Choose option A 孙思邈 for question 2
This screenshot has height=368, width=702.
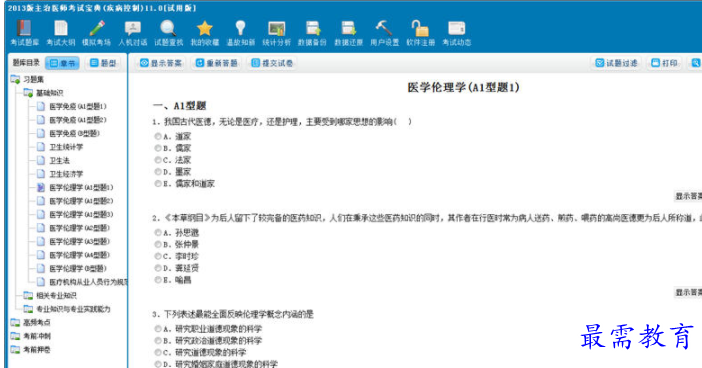tap(158, 232)
